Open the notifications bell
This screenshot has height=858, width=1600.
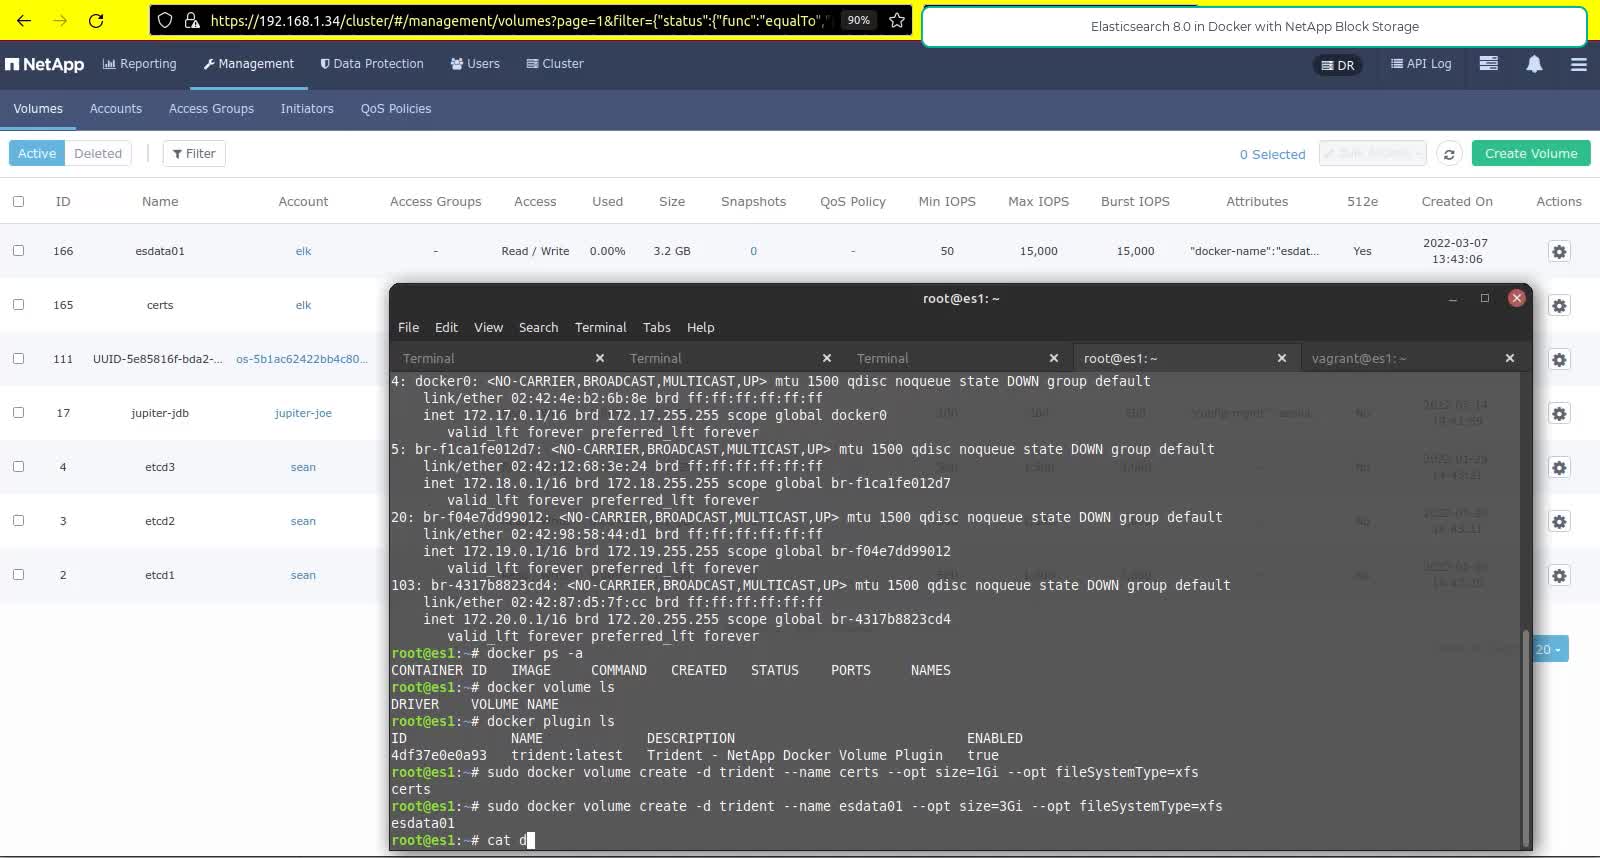[x=1534, y=63]
